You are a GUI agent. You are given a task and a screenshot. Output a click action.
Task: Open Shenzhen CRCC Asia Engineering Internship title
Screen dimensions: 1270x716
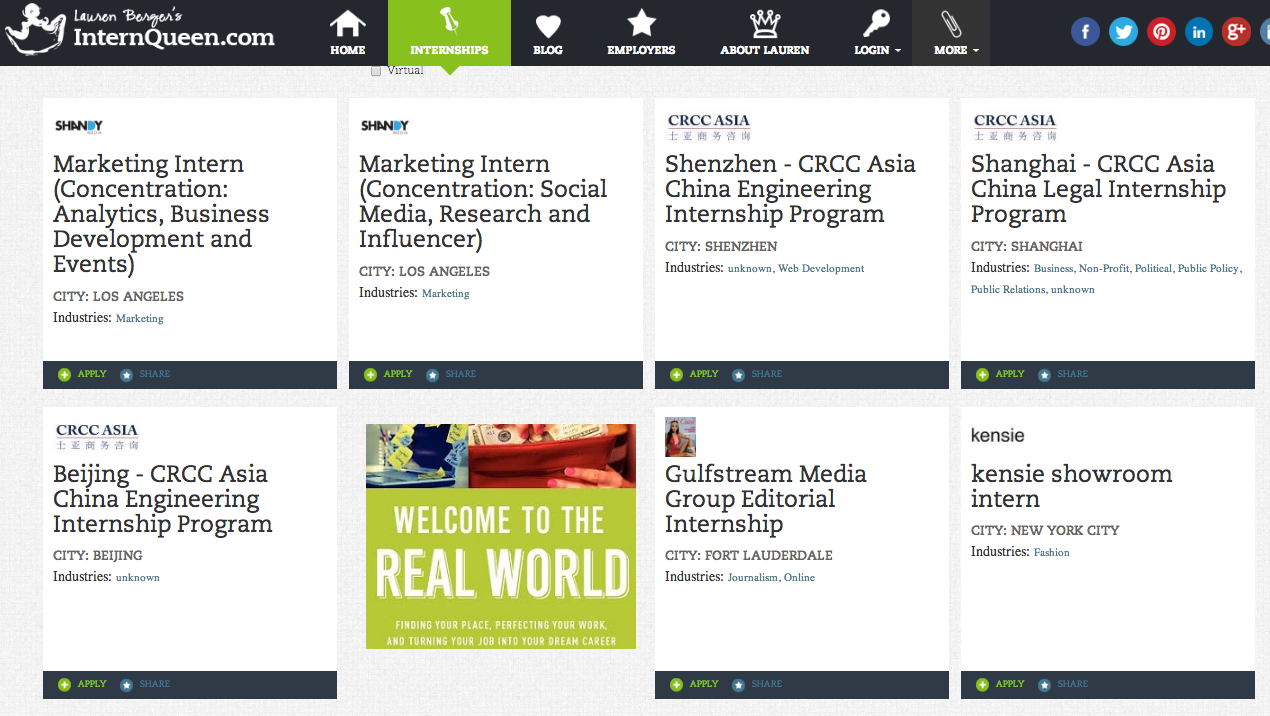coord(790,189)
